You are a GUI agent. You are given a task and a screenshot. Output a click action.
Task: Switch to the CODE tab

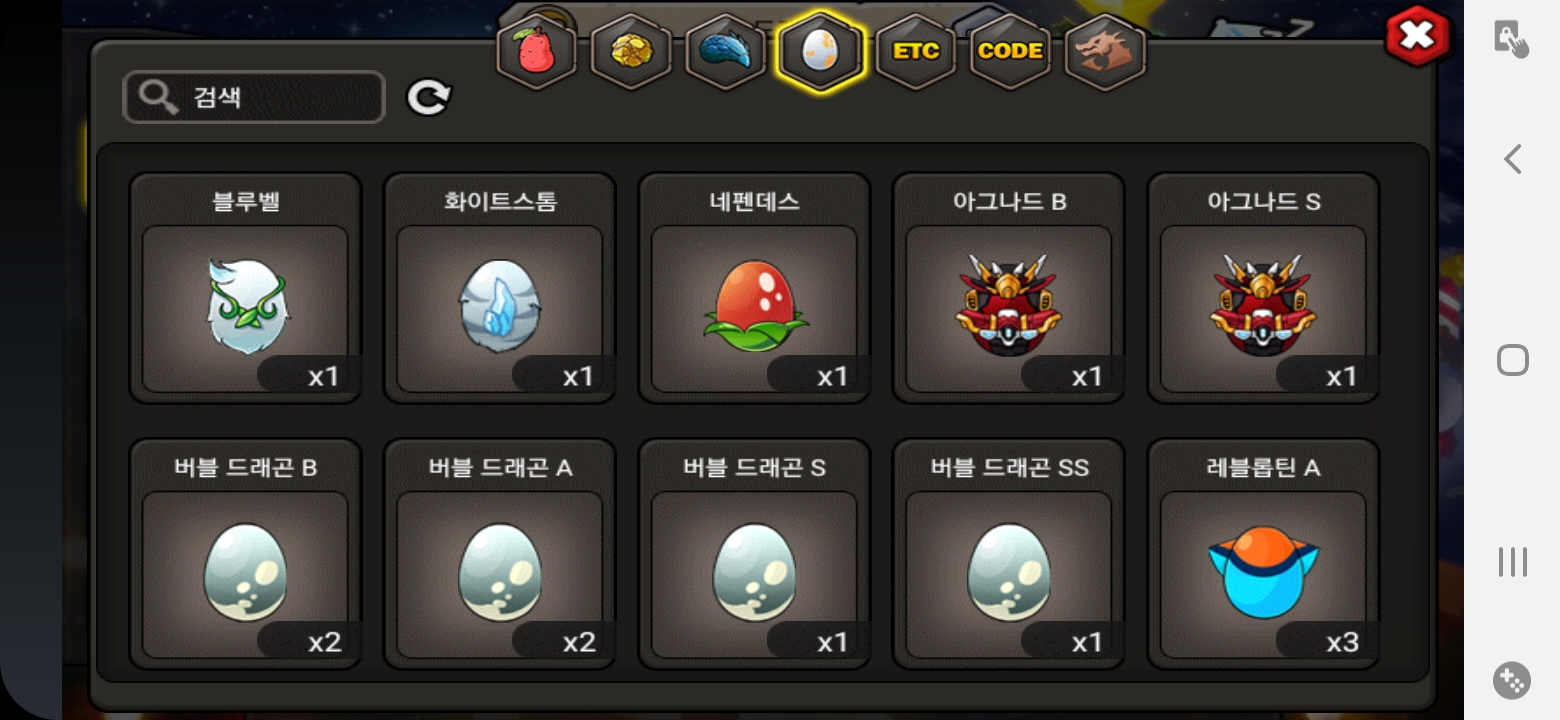coord(1010,51)
